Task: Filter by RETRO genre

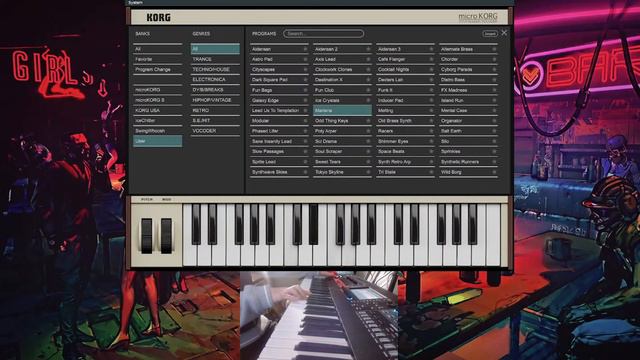Action: (215, 110)
